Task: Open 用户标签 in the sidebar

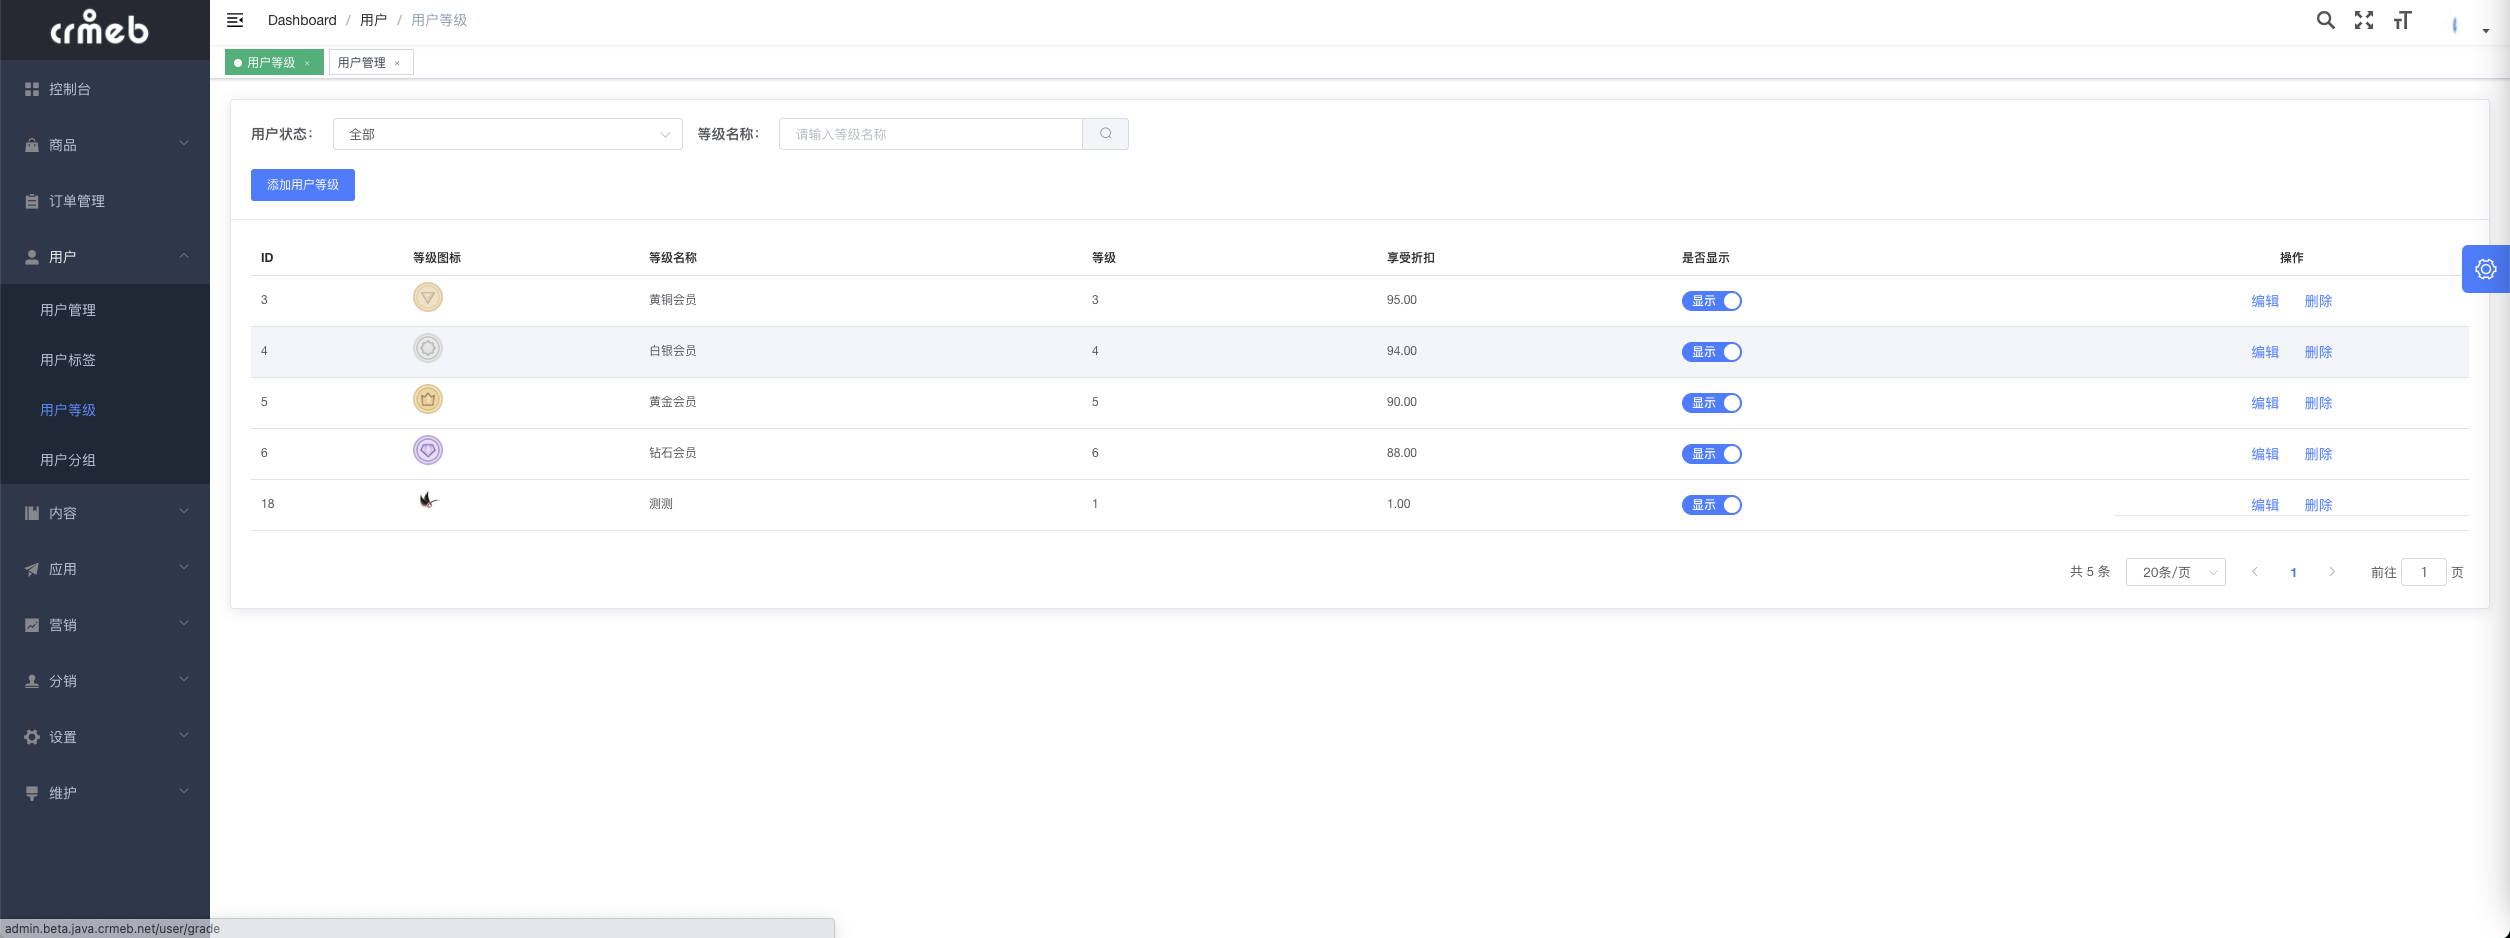Action: tap(68, 360)
